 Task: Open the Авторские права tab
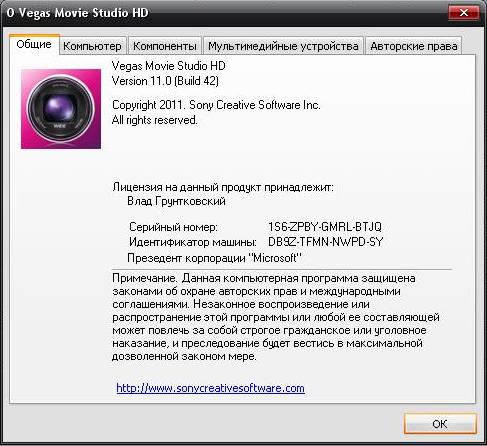414,46
